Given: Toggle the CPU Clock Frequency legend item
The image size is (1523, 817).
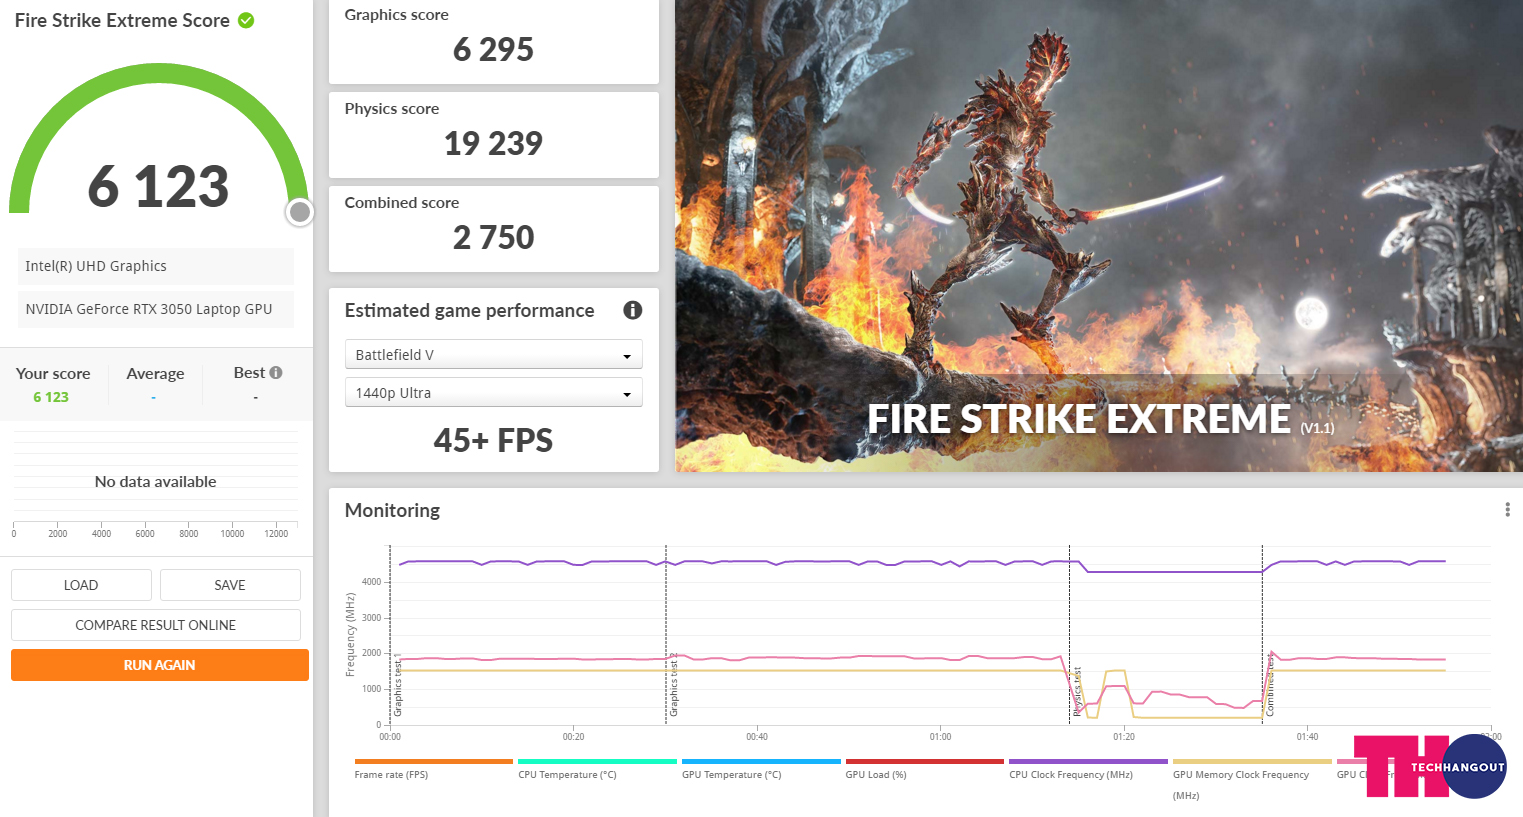Looking at the screenshot, I should tap(1088, 768).
